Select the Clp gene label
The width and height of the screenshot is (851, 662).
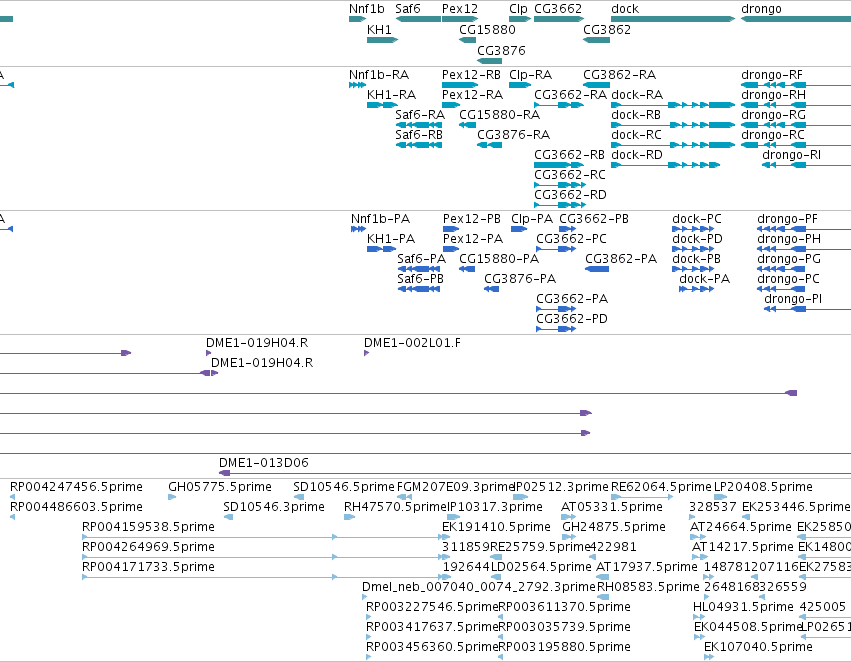point(518,9)
